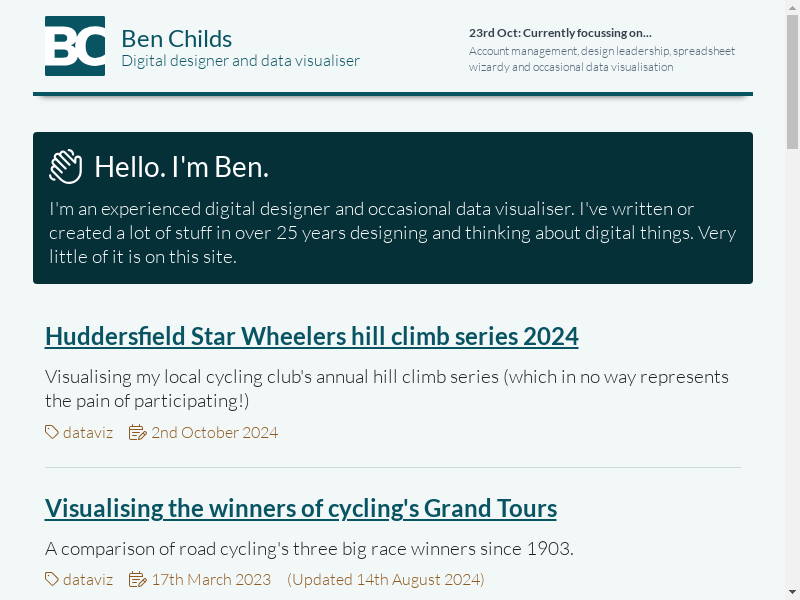Click the Updated 14th August 2024 note

click(x=385, y=579)
